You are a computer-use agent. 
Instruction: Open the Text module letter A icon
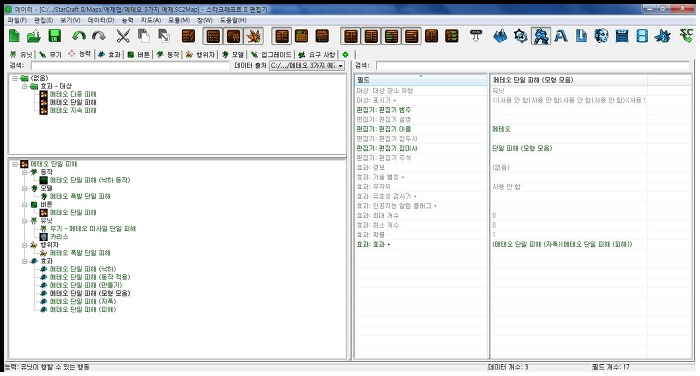click(x=561, y=36)
